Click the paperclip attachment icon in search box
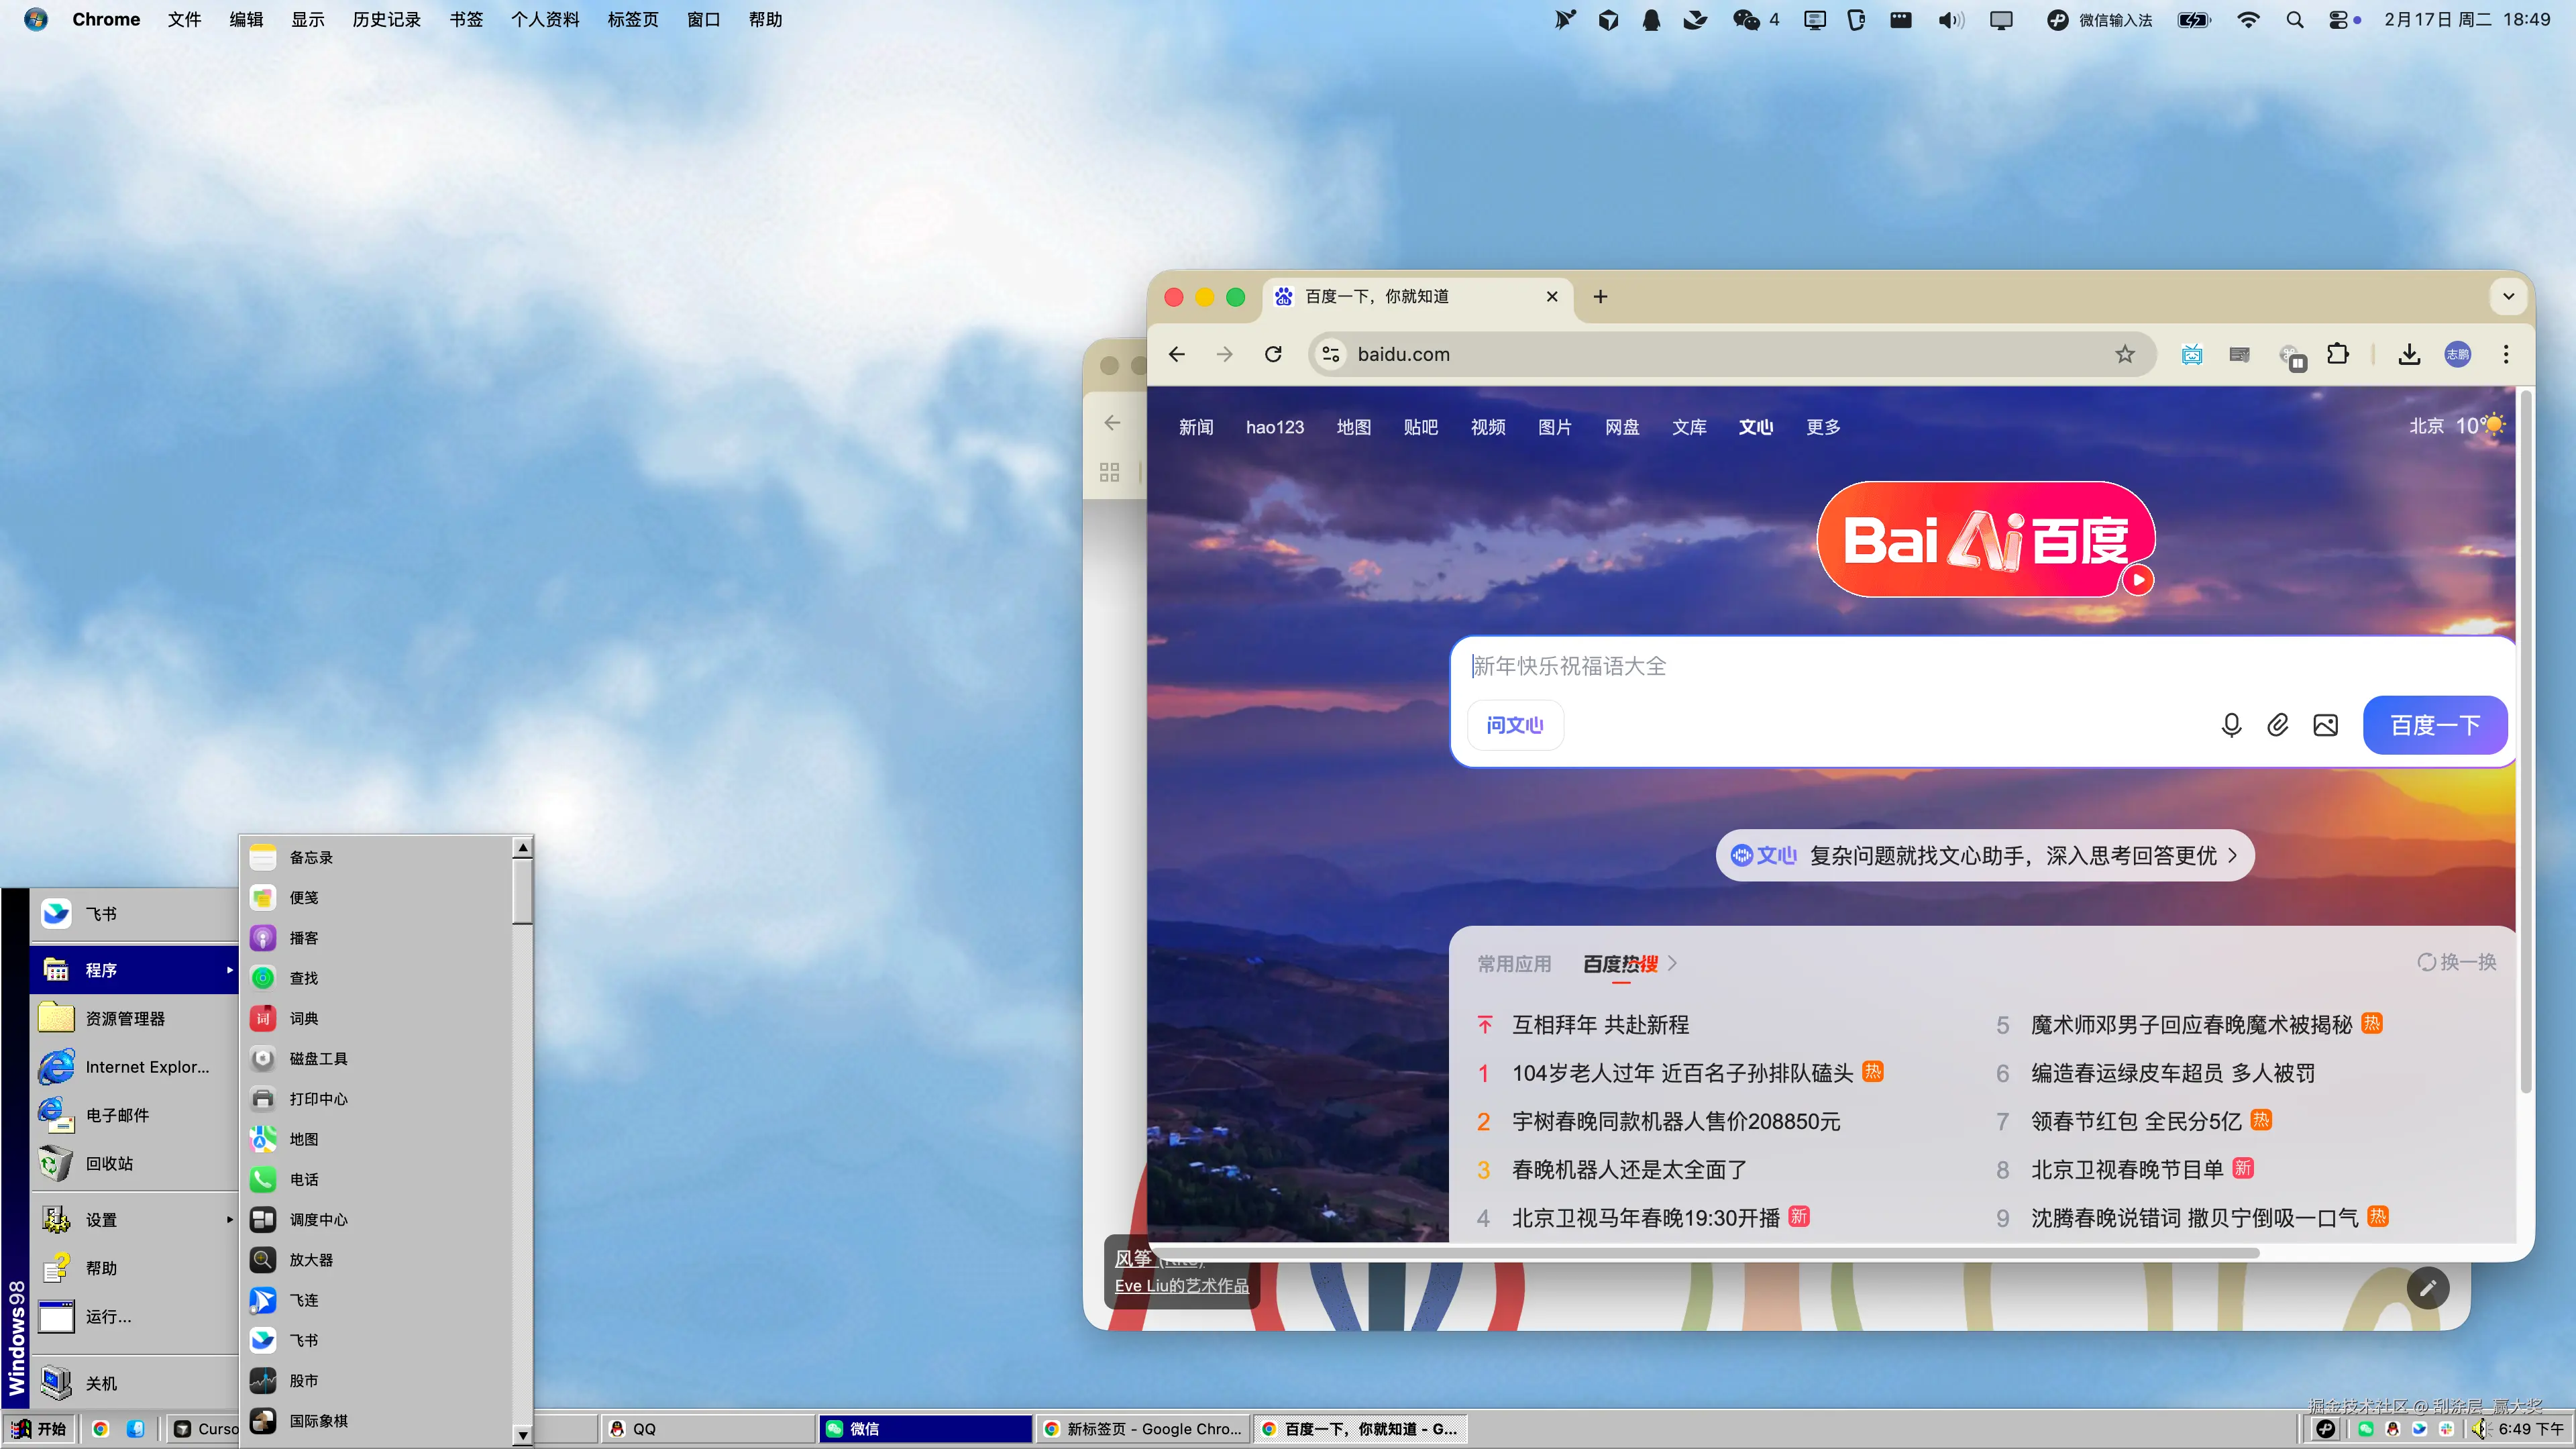2576x1449 pixels. click(x=2277, y=725)
